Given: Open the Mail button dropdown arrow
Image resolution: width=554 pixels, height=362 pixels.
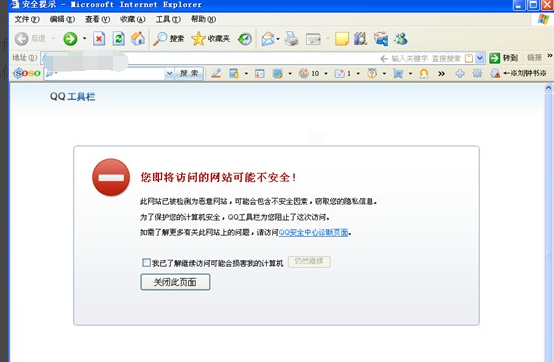Looking at the screenshot, I should coord(278,38).
